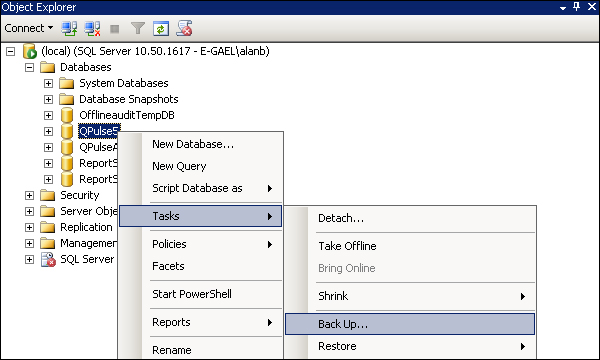Open the Reports submenu

(x=201, y=323)
